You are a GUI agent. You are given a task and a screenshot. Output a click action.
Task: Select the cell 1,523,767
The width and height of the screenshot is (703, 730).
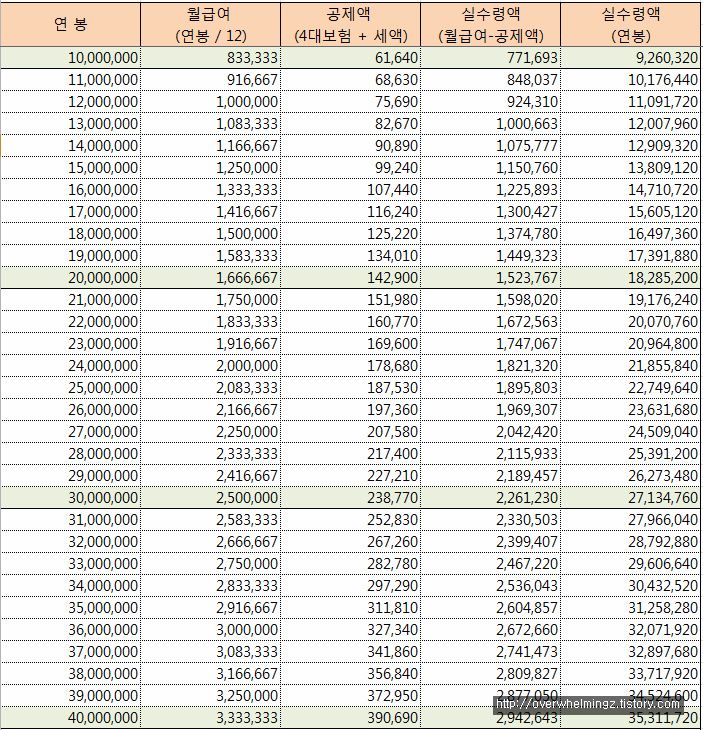coord(491,277)
